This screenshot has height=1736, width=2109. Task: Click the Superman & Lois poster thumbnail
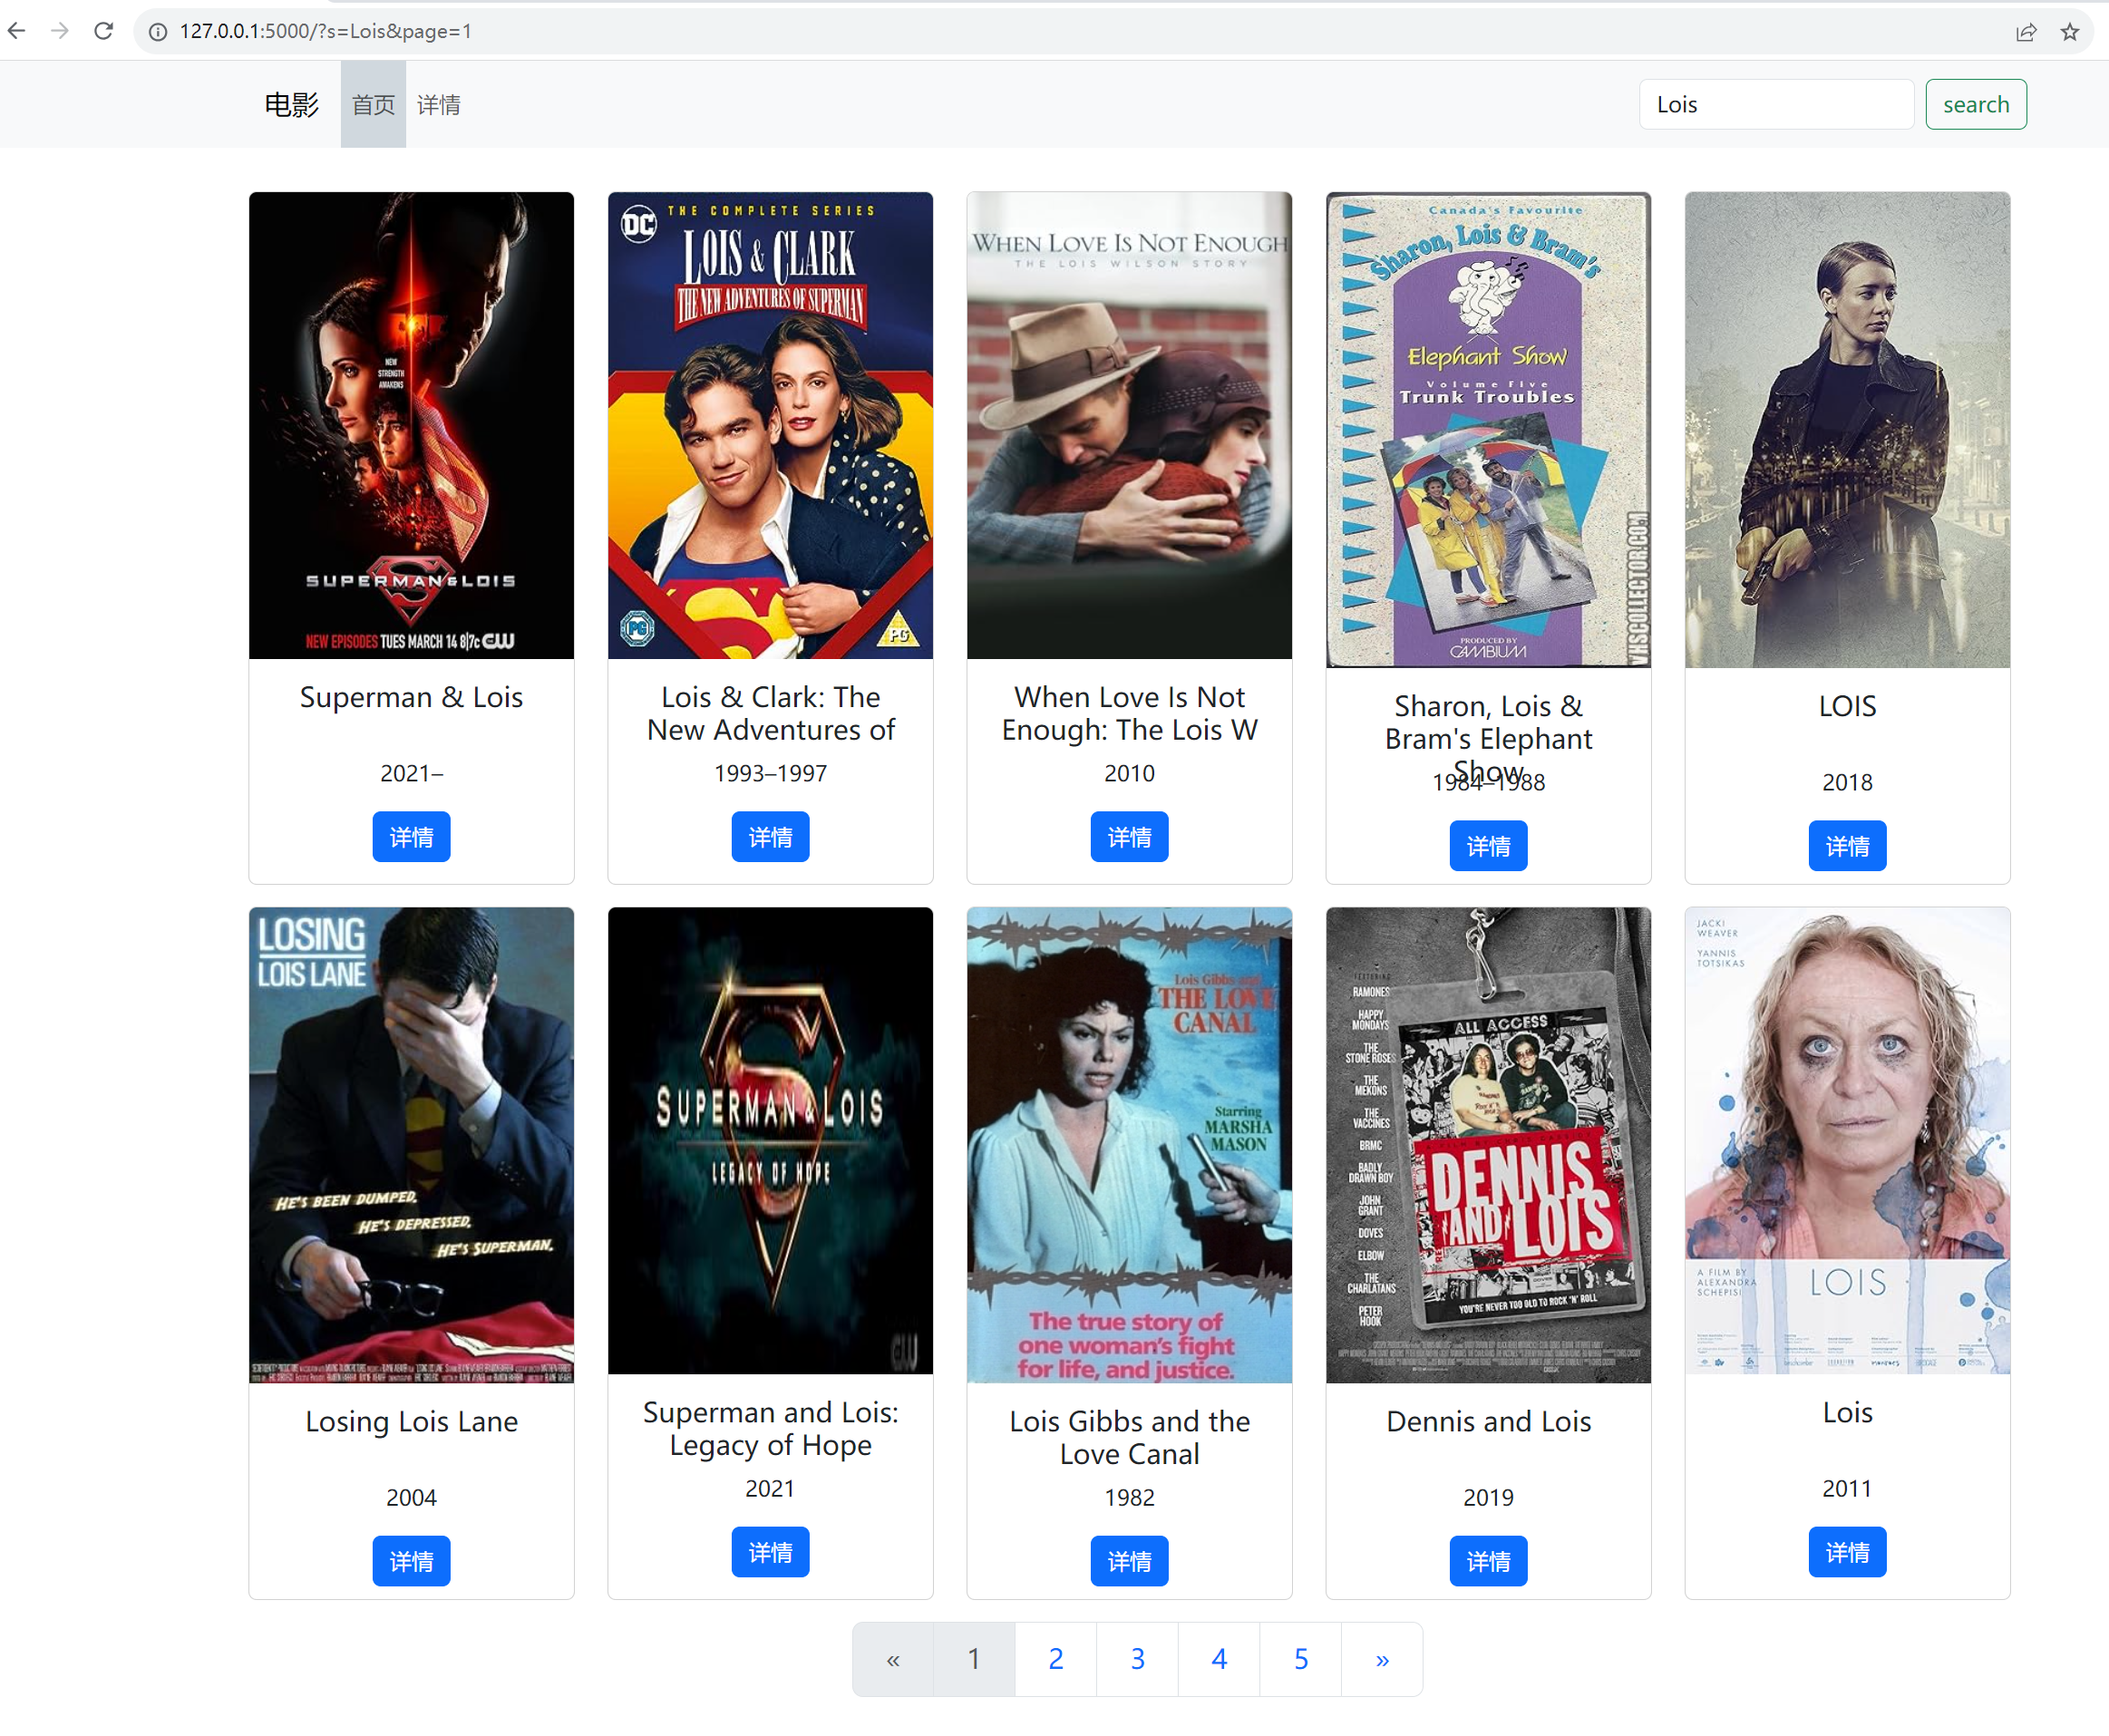click(412, 429)
